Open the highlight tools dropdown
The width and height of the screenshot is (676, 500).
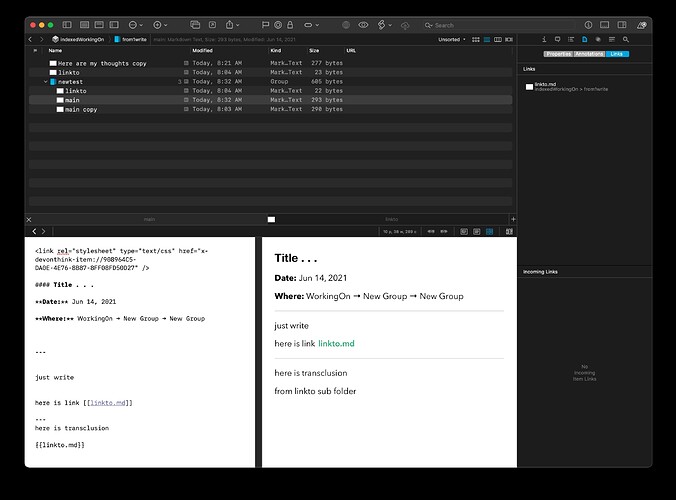[385, 25]
